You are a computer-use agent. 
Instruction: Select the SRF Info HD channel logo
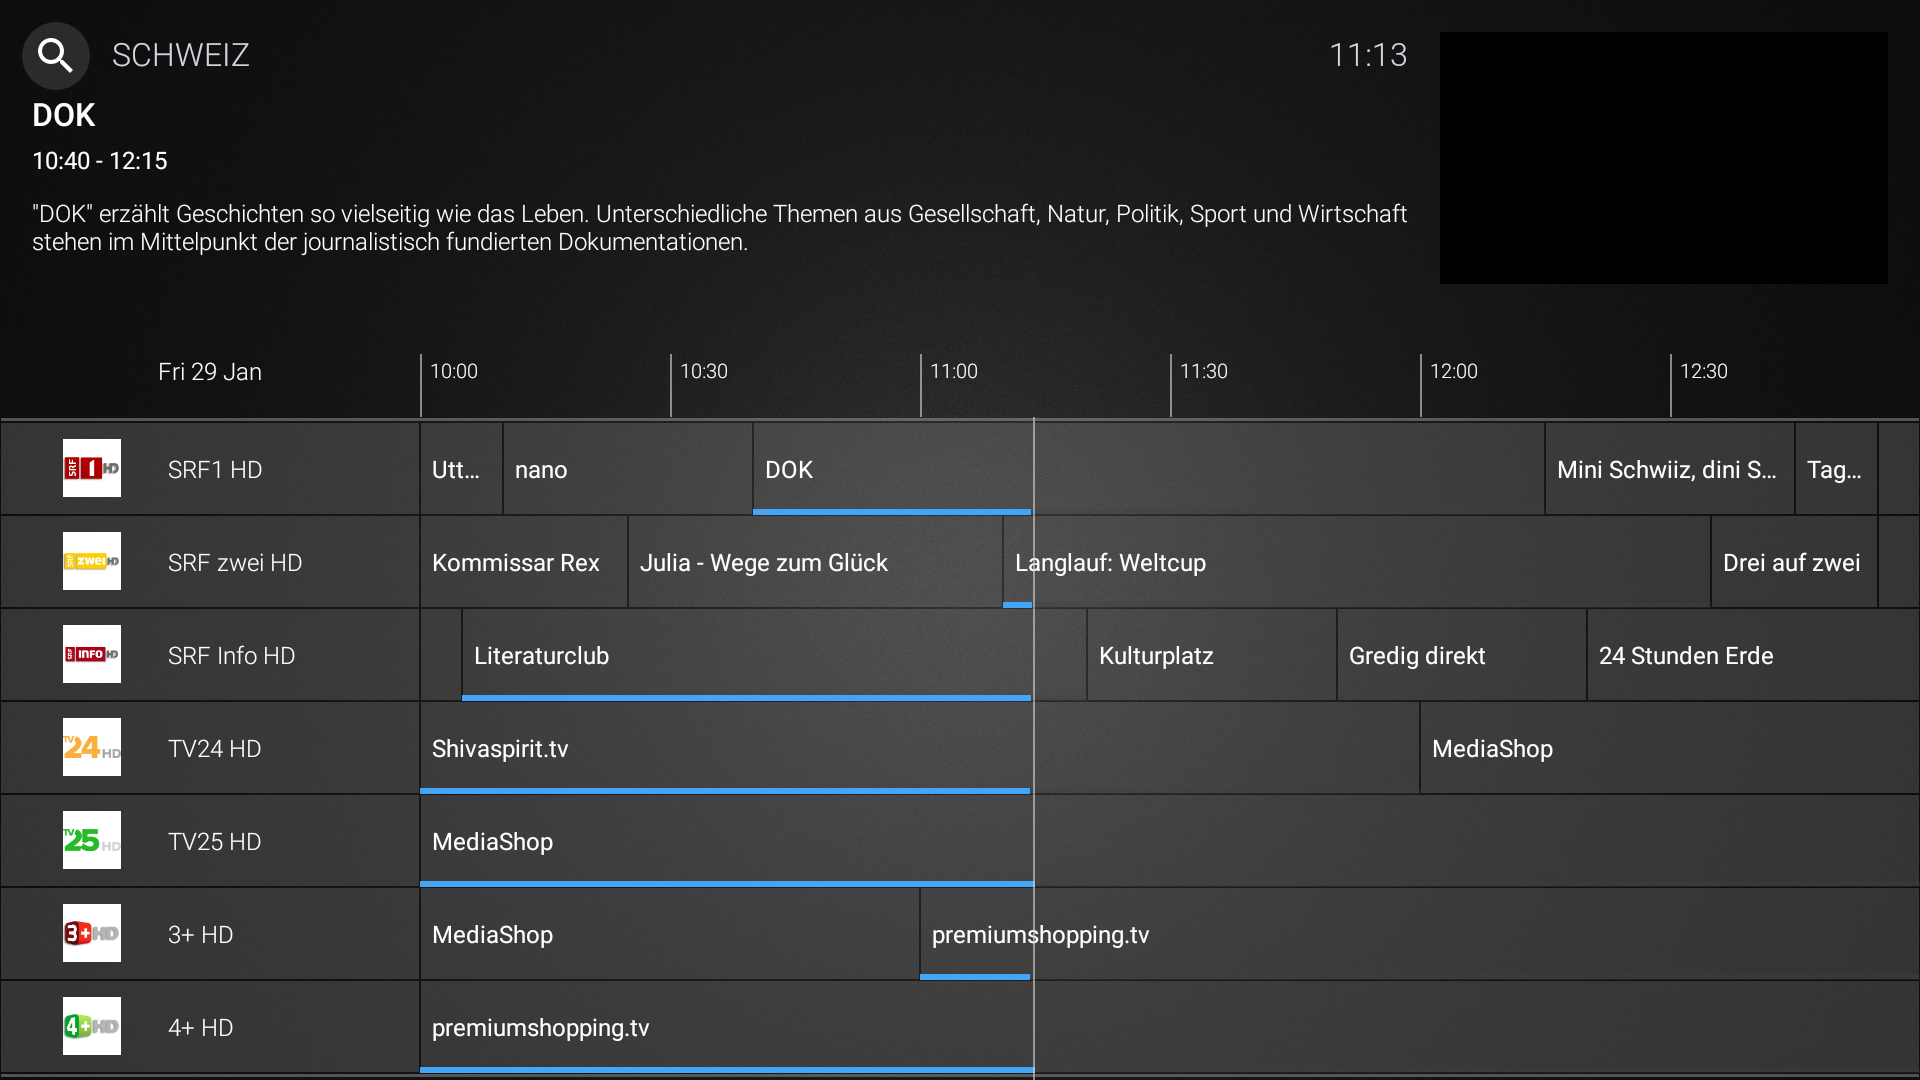92,654
